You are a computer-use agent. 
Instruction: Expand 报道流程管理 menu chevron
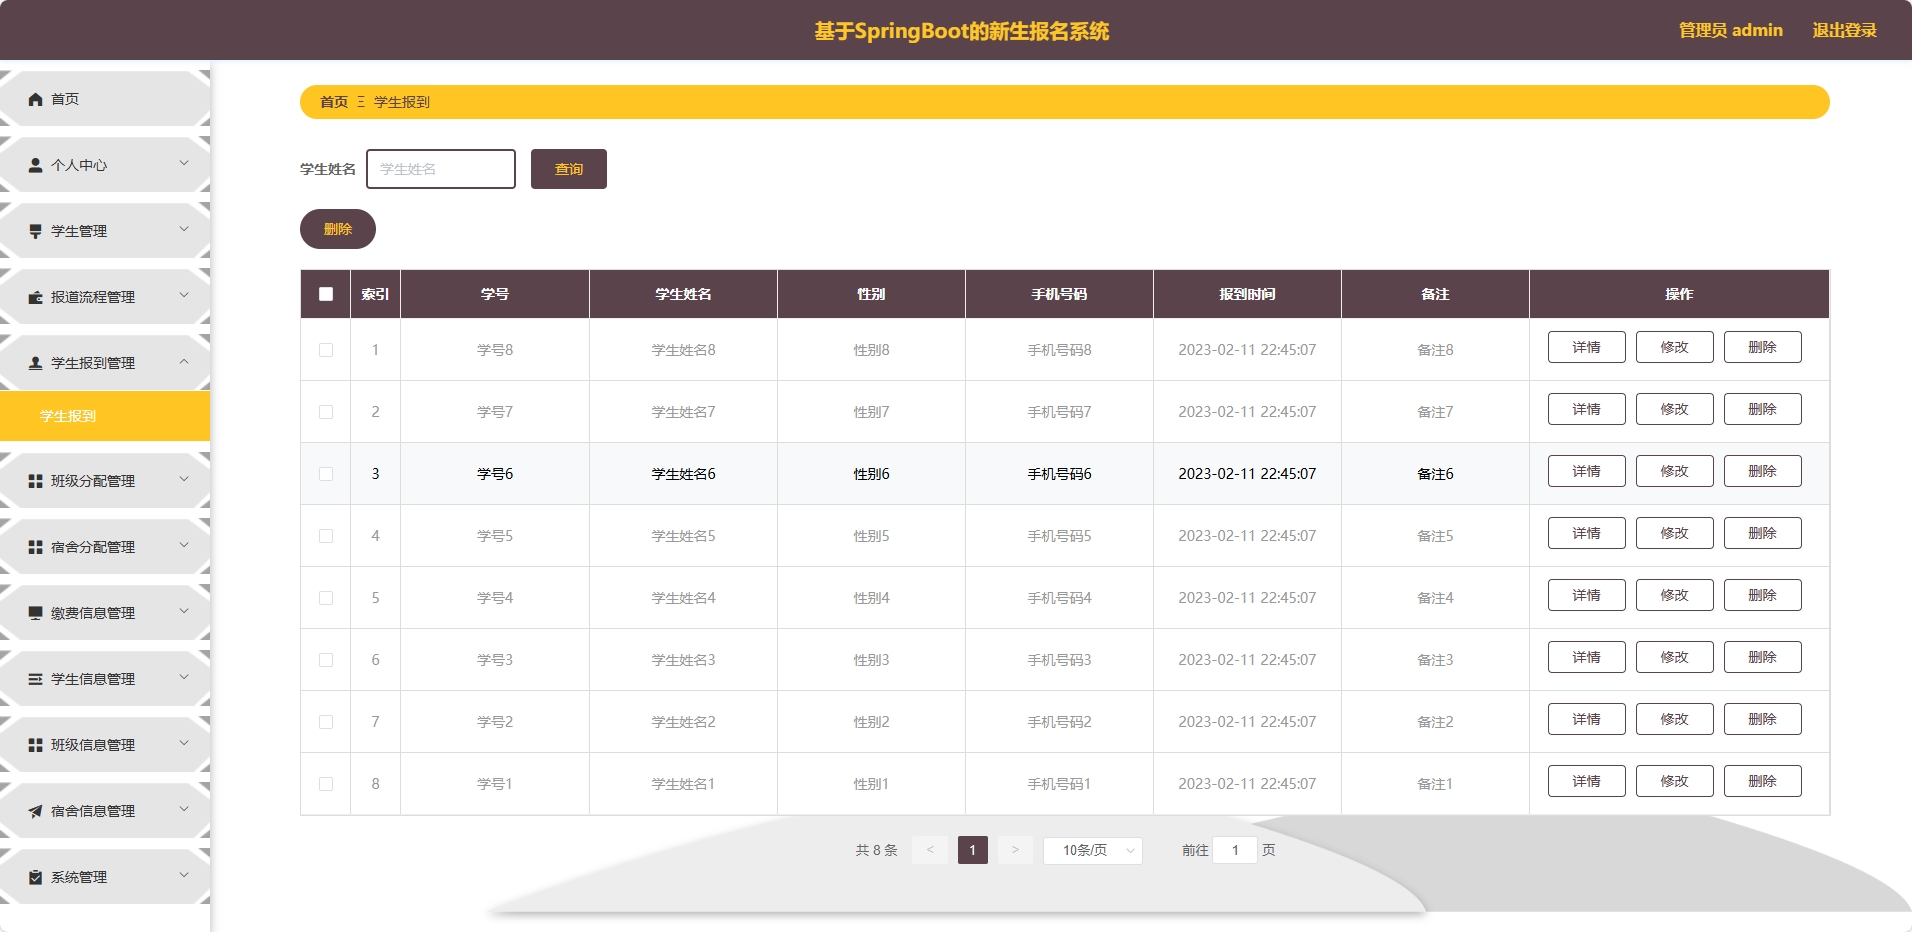point(184,295)
